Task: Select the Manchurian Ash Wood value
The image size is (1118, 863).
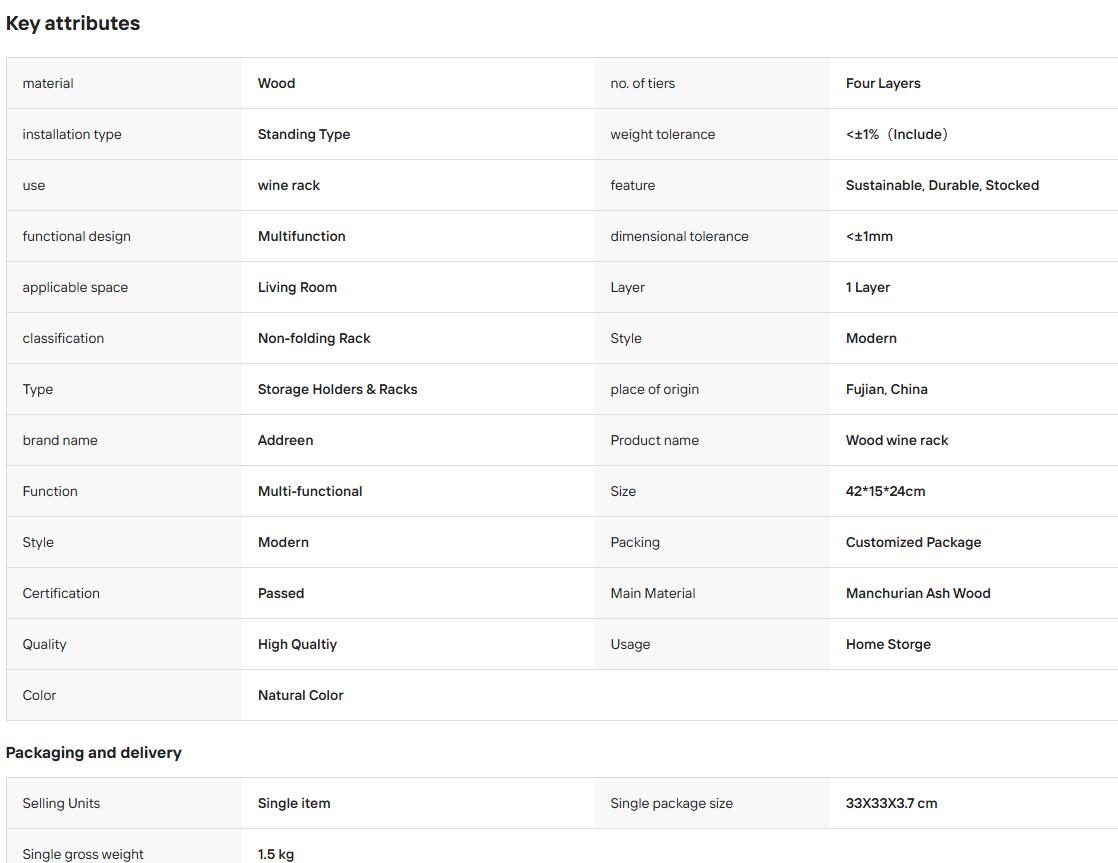Action: (918, 593)
